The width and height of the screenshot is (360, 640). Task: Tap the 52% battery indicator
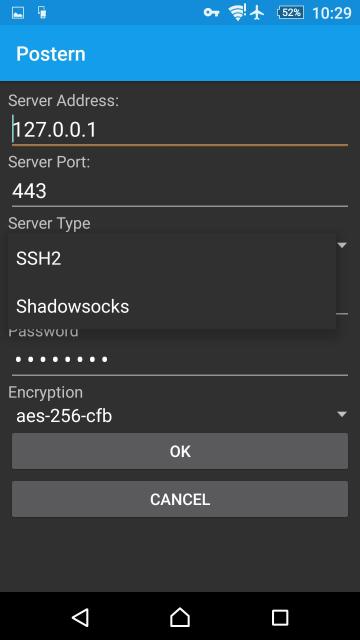tap(291, 13)
